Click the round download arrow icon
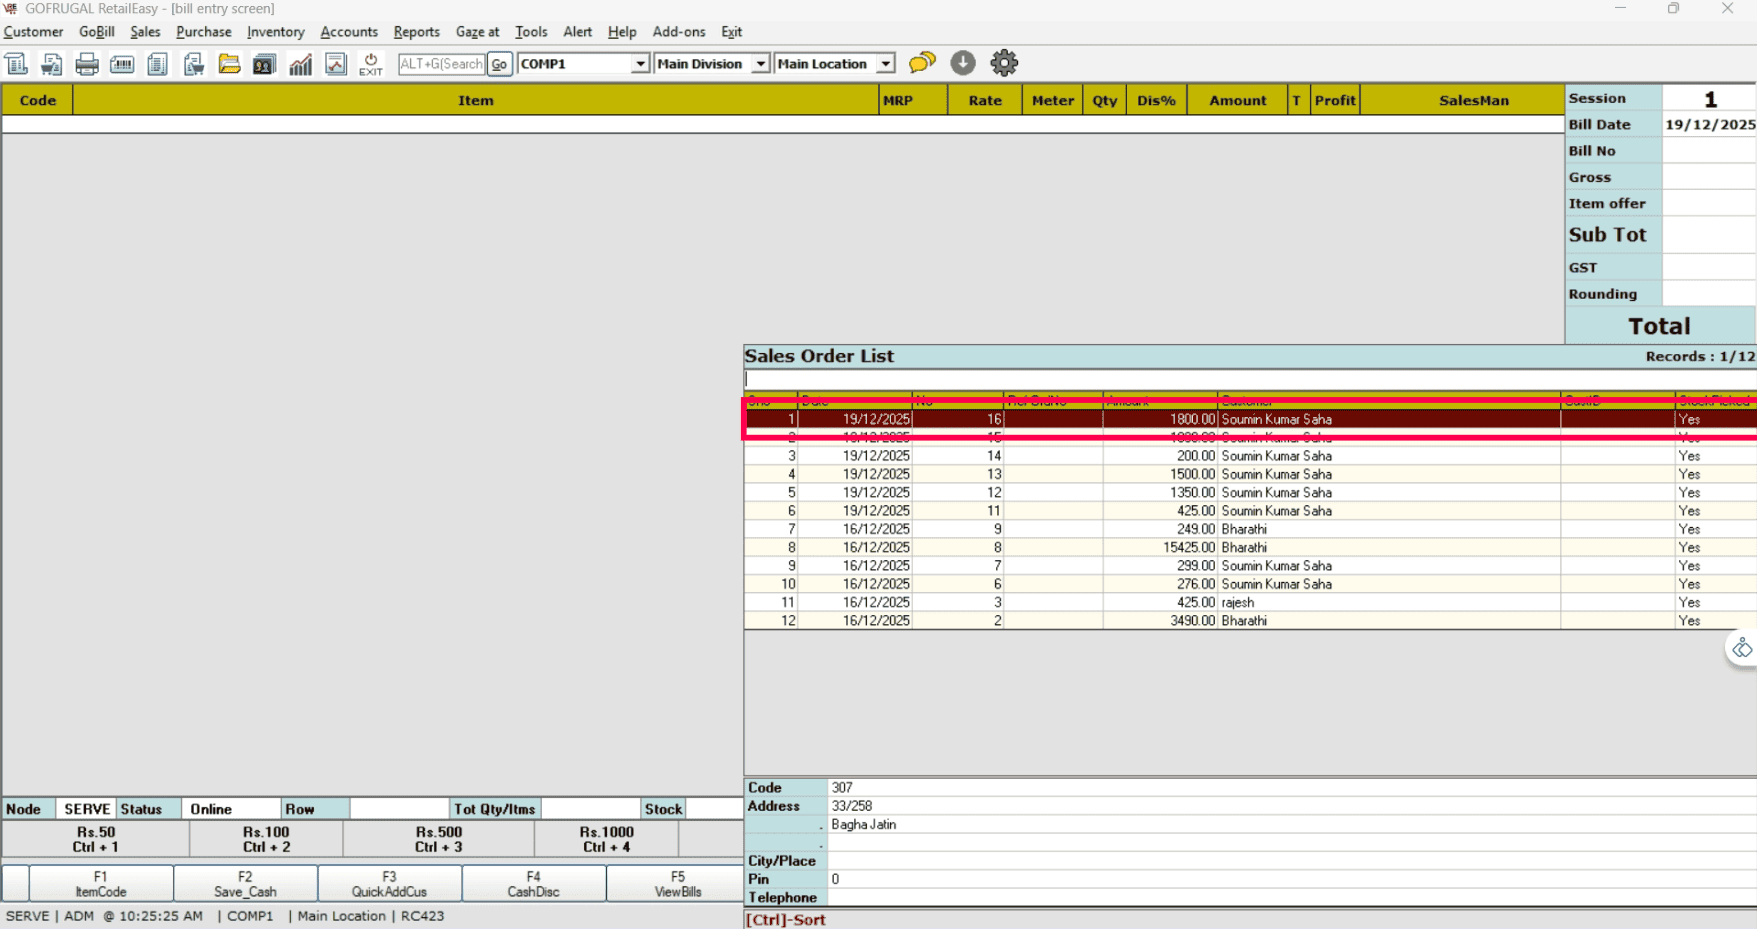The width and height of the screenshot is (1757, 929). (963, 63)
